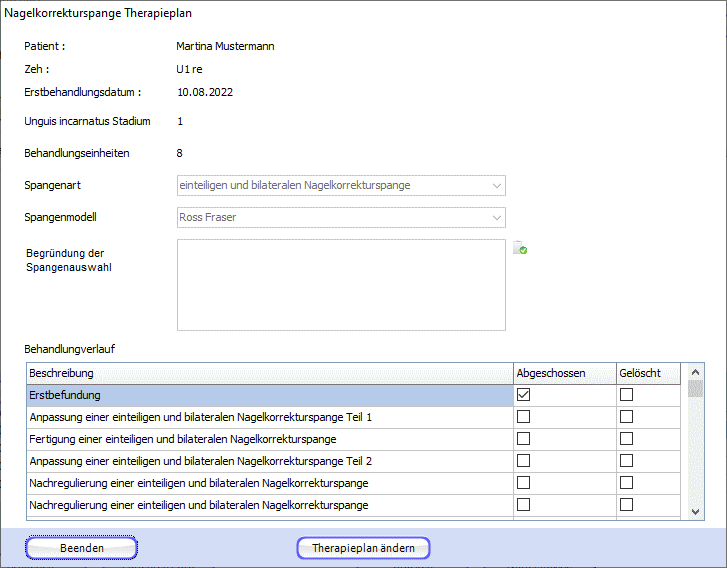Click the scroll up arrow of Behandlungsverlauf table

696,372
